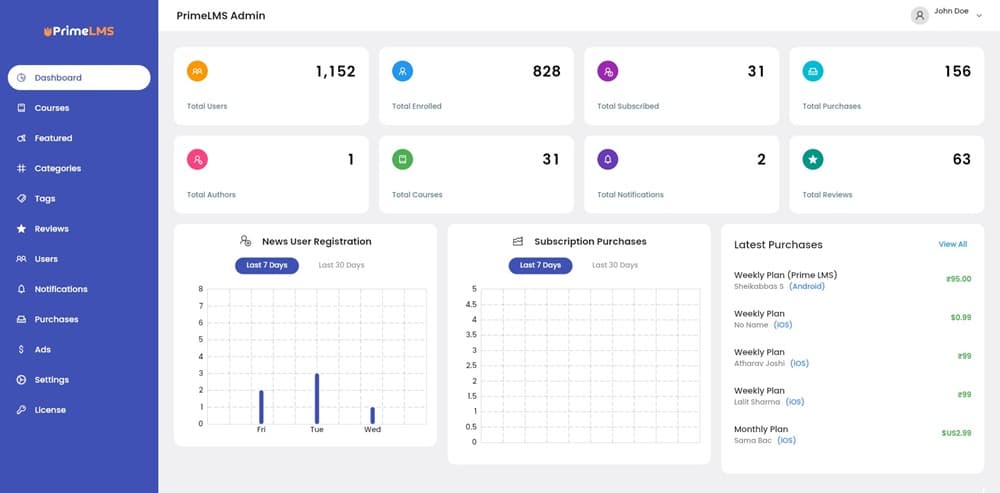Click the teal Total Purchases icon

coord(813,71)
